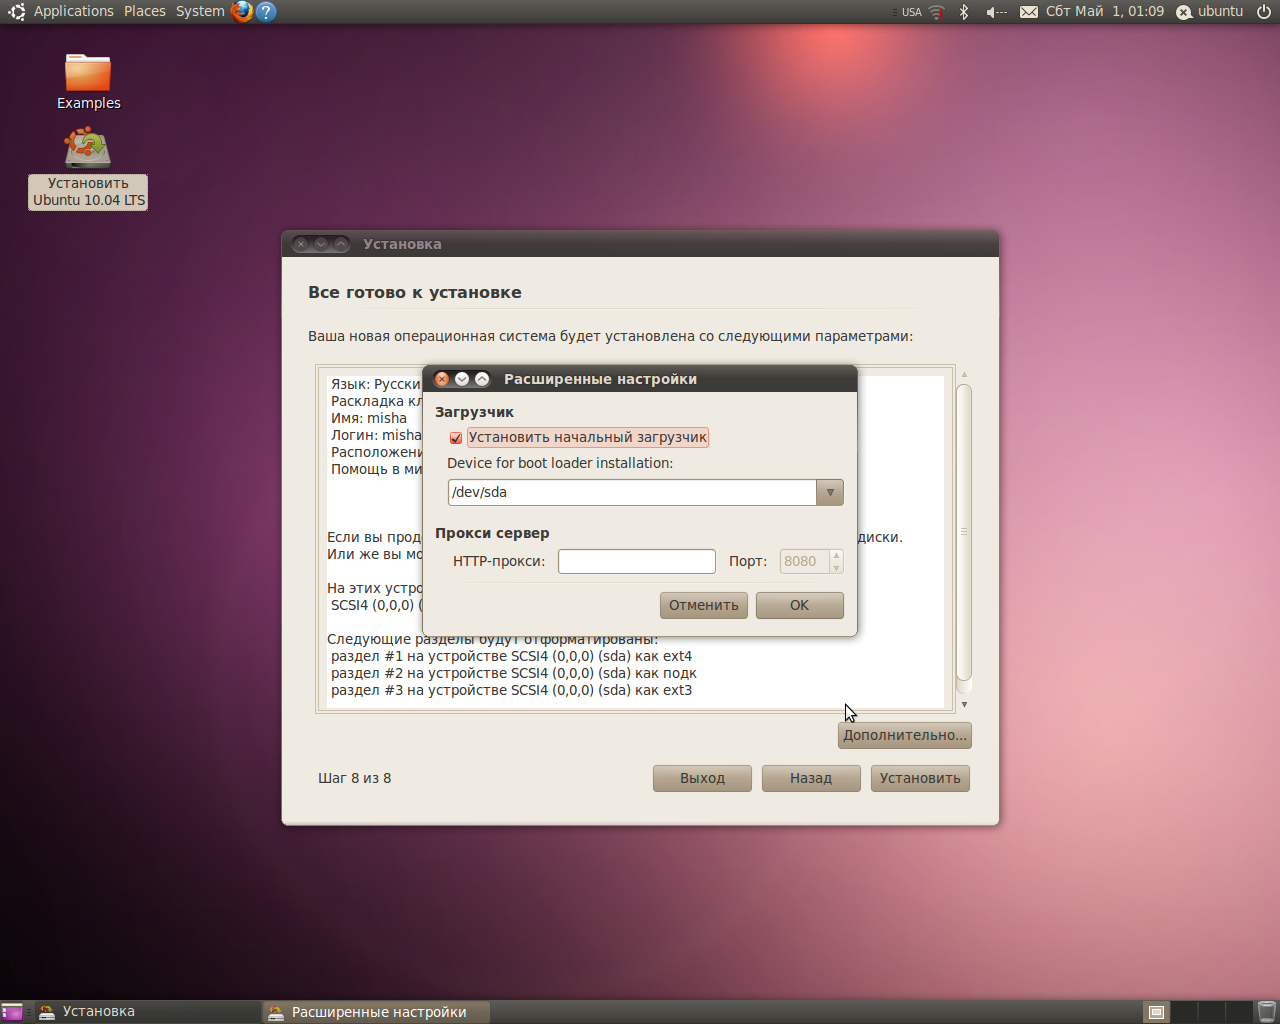Click the blue help question mark icon
The image size is (1280, 1024).
266,11
